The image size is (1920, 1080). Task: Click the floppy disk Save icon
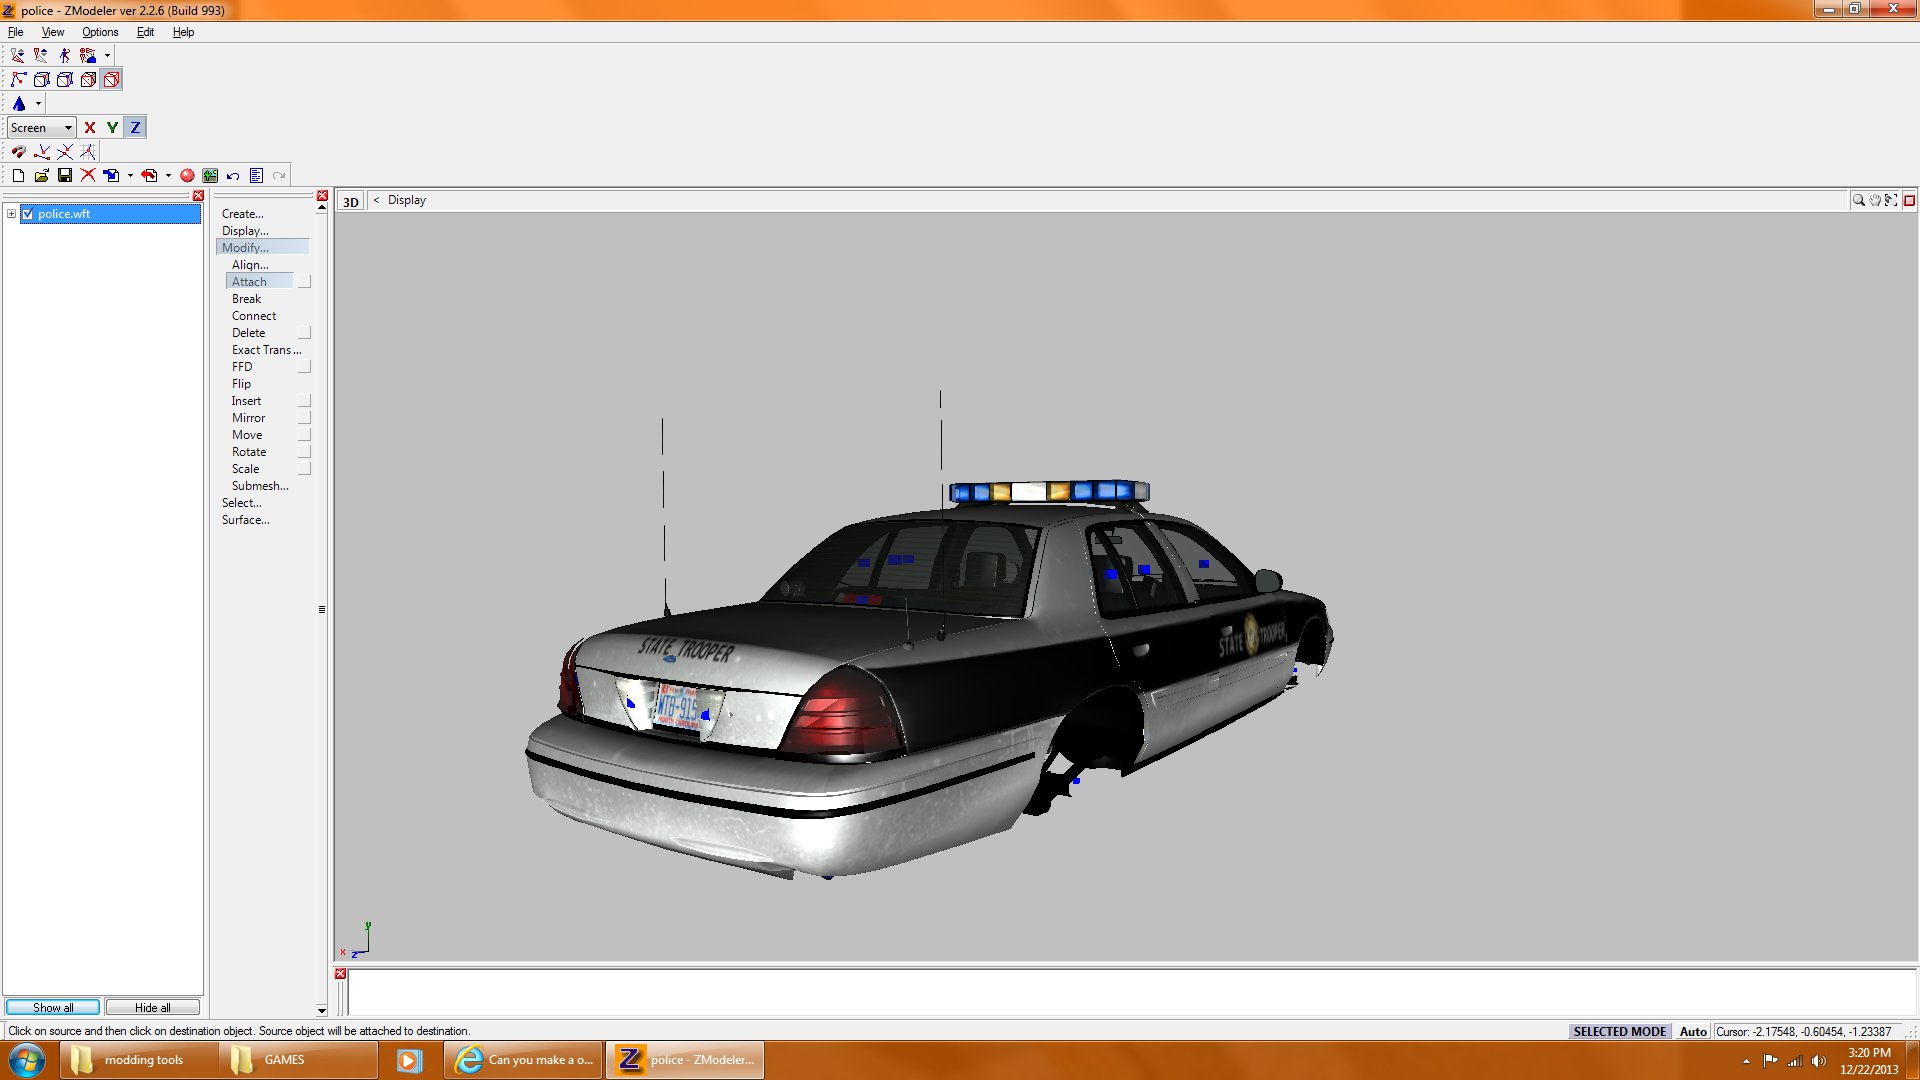(65, 175)
